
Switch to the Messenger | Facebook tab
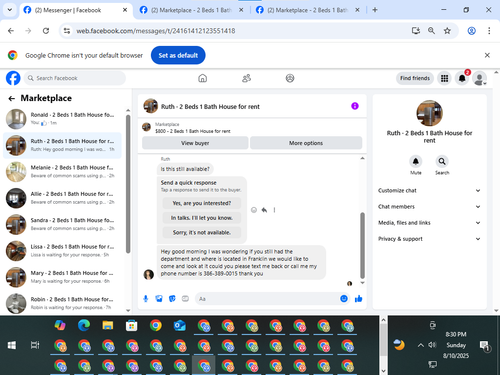pos(75,10)
